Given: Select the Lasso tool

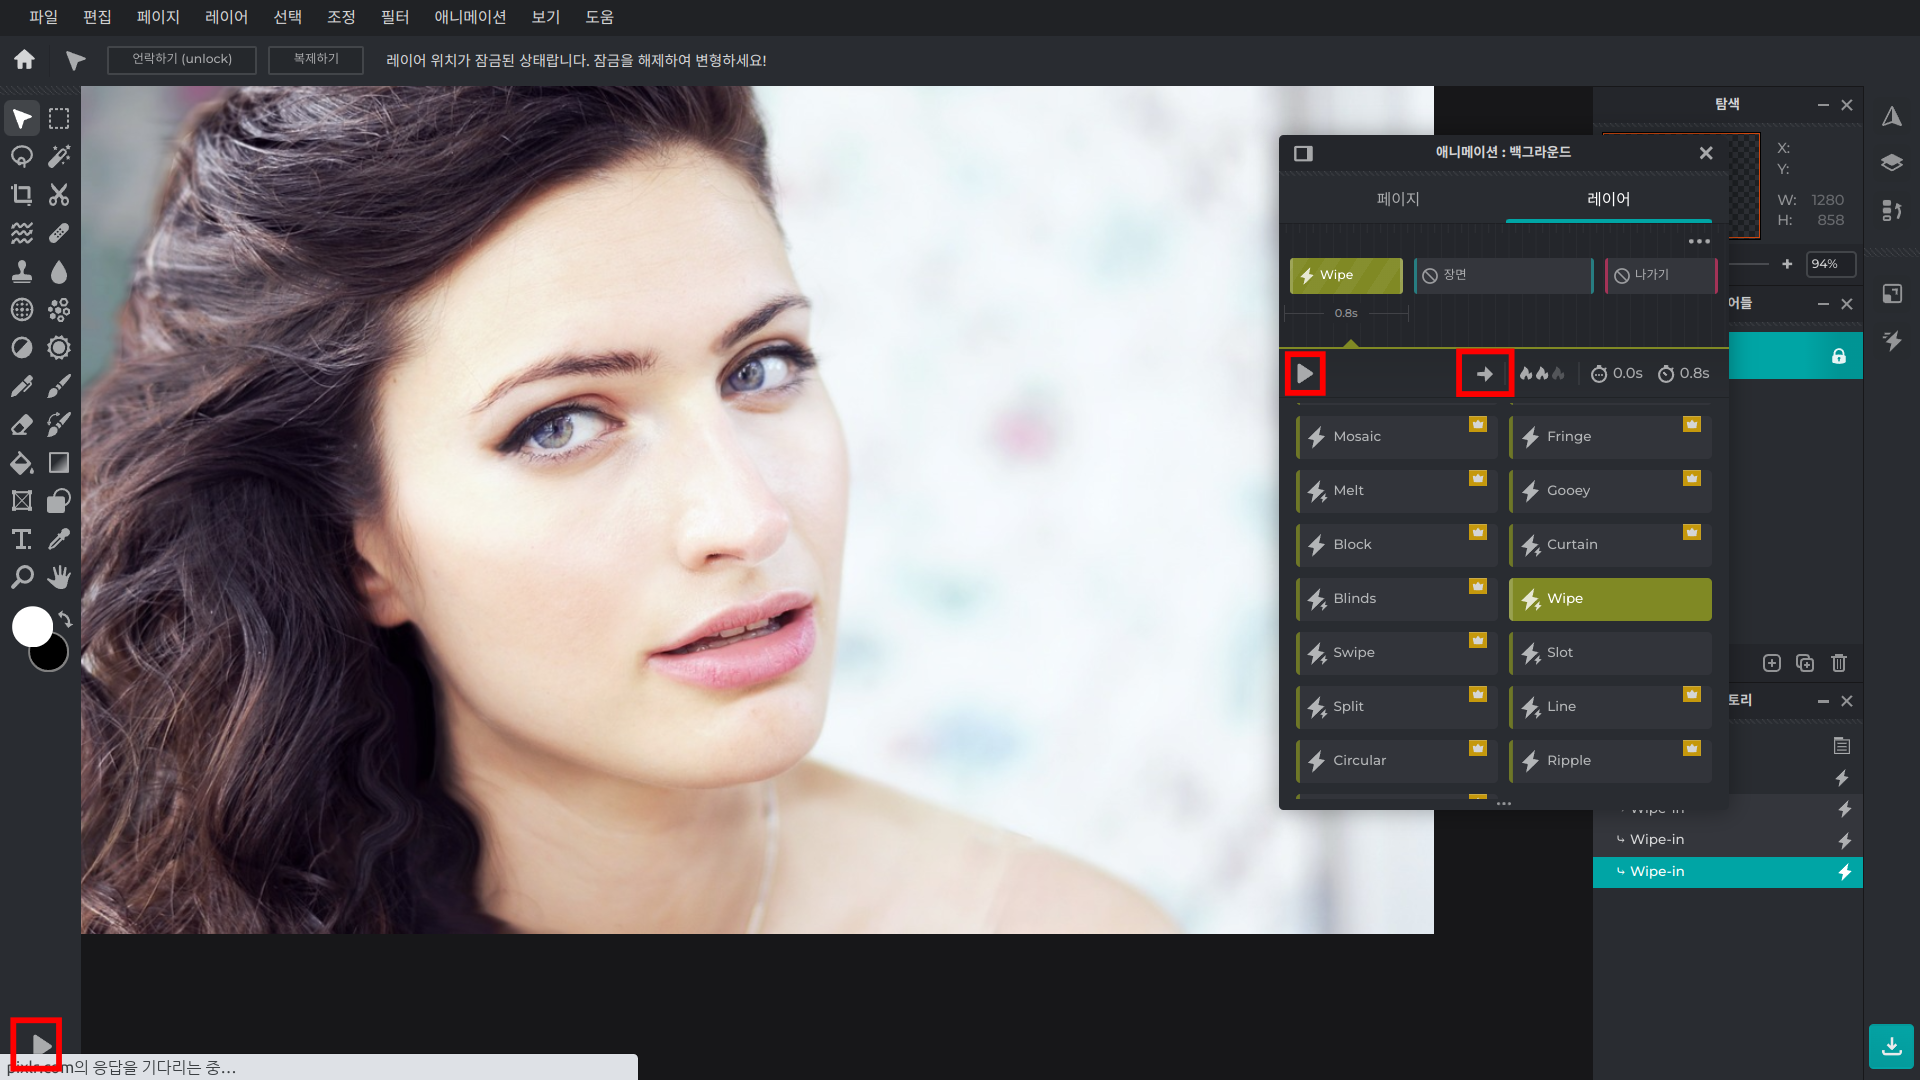Looking at the screenshot, I should [x=22, y=157].
